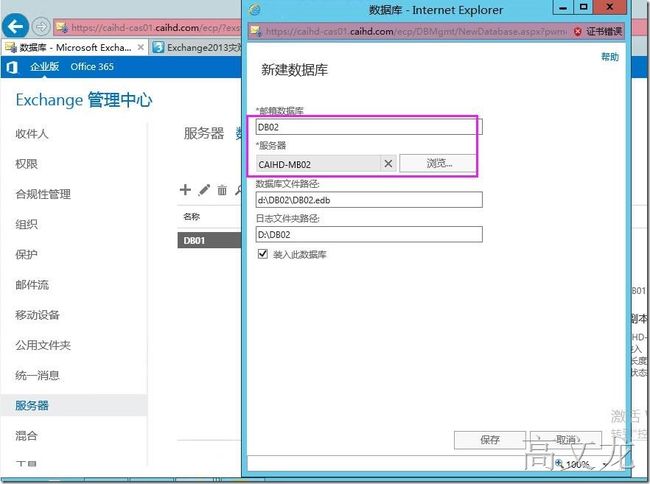The image size is (650, 484).
Task: Select Office 365 in the header
Action: coord(92,67)
